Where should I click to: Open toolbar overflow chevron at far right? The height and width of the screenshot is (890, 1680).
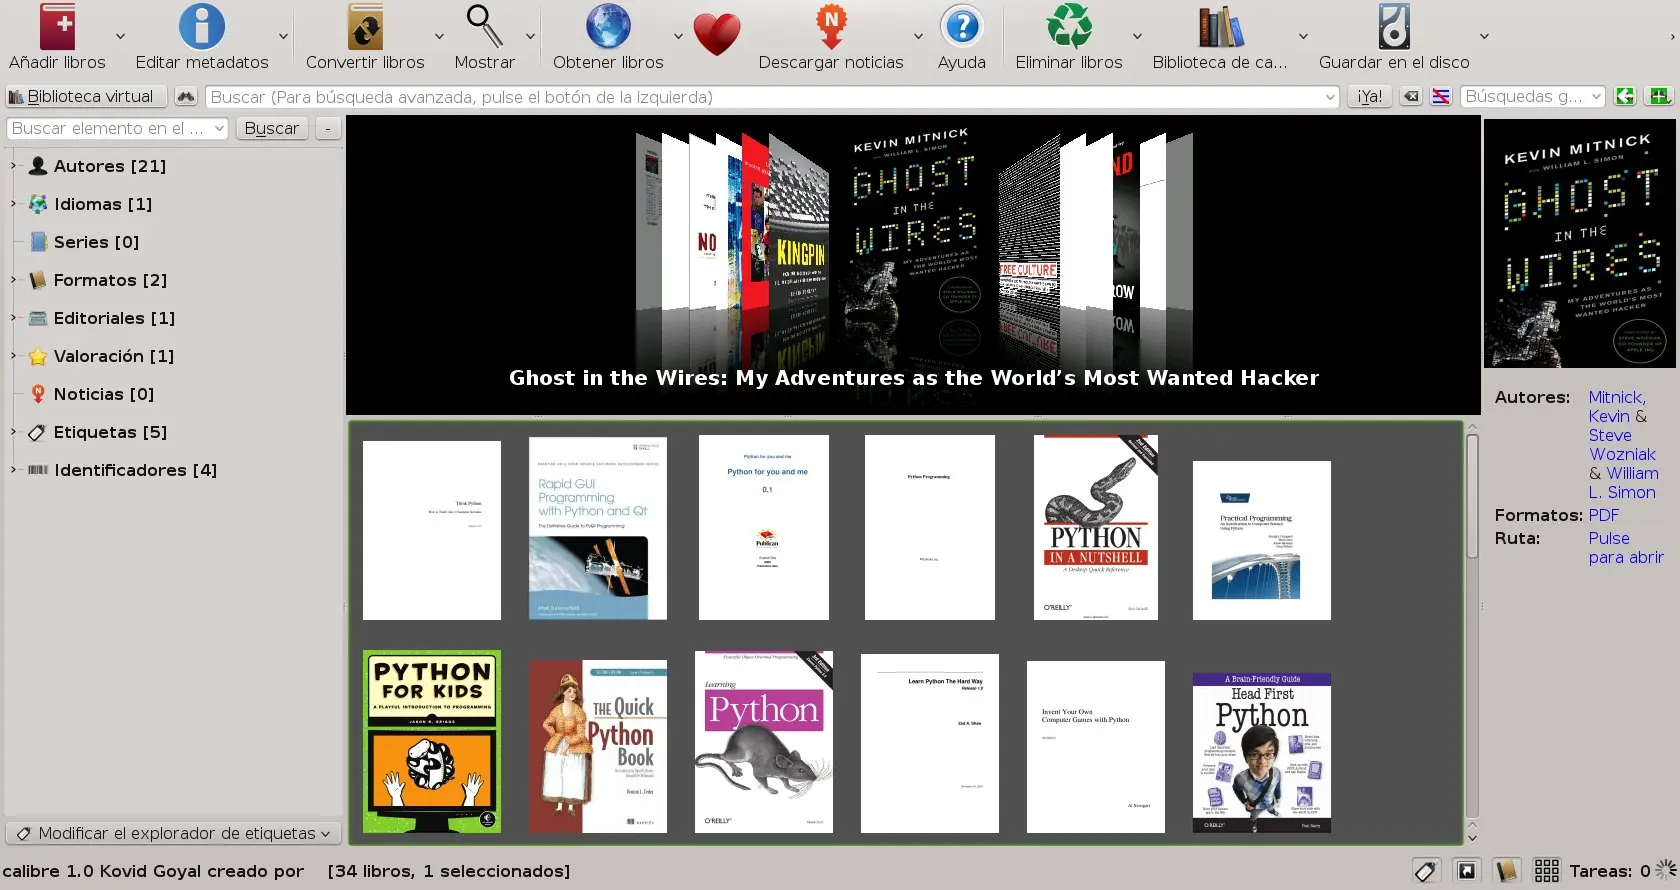(1672, 36)
